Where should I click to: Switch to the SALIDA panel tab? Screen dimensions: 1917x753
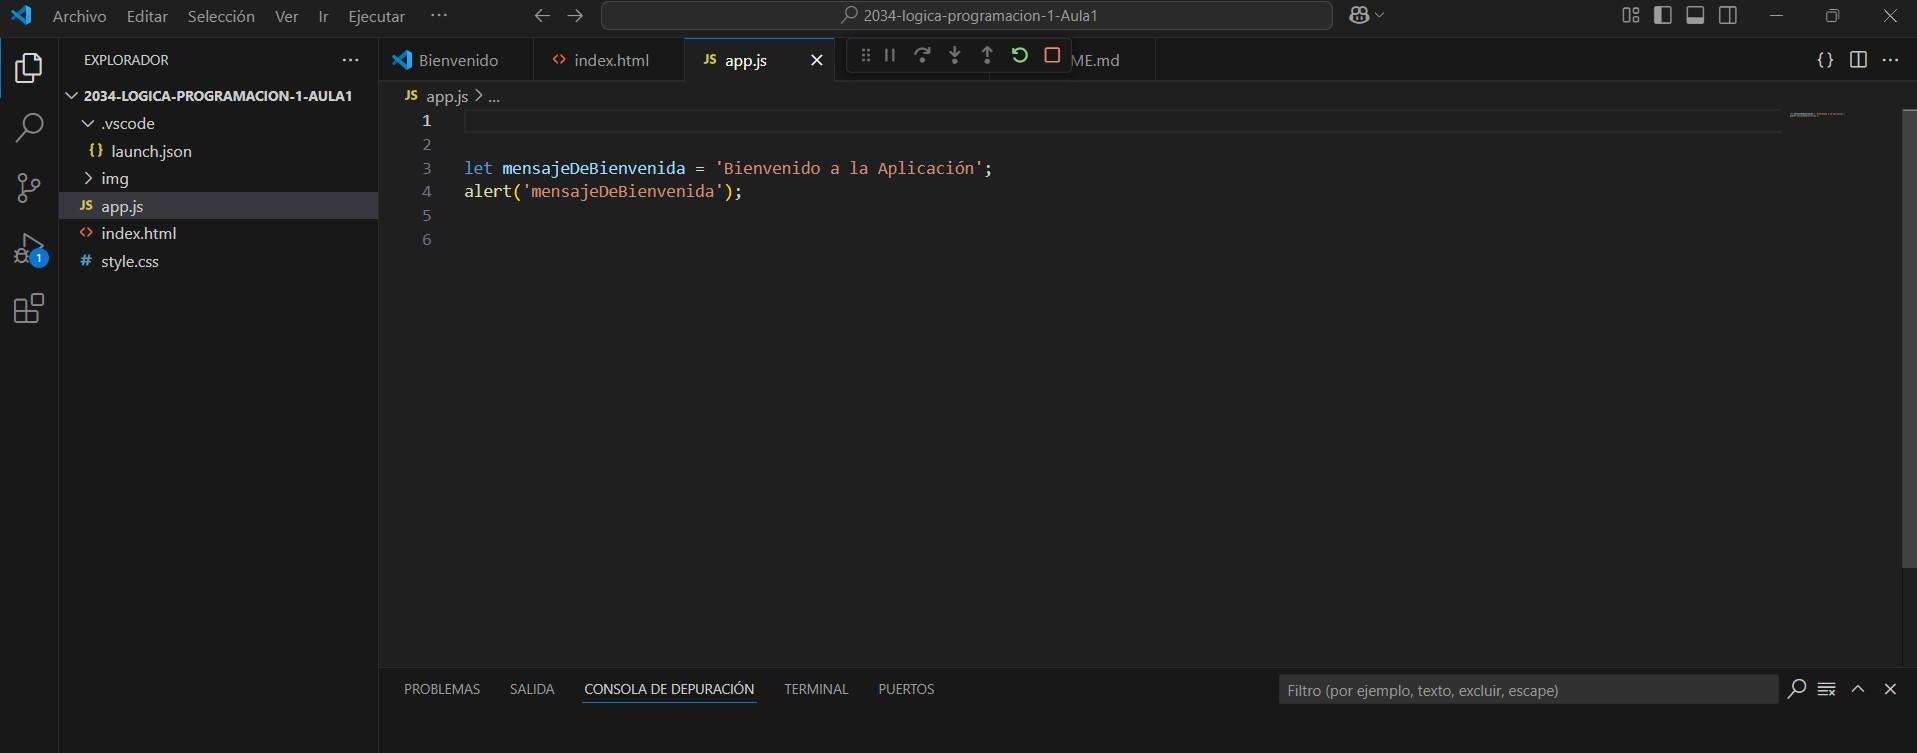pyautogui.click(x=532, y=689)
